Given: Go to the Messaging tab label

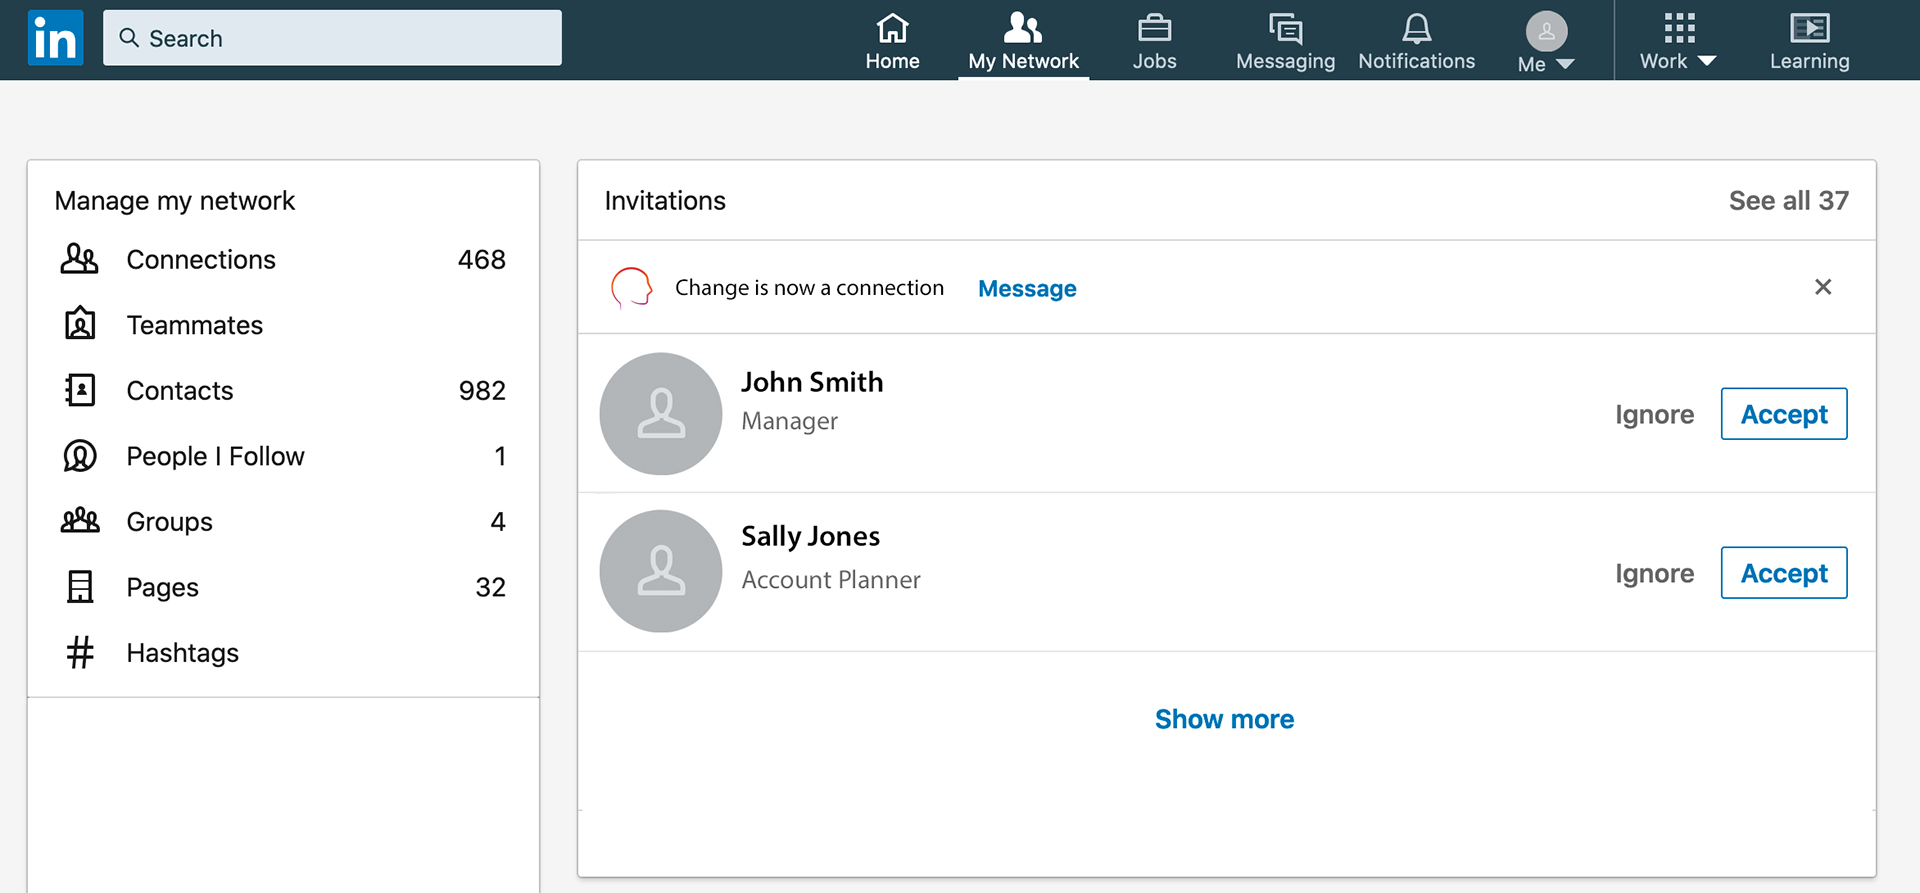Looking at the screenshot, I should [x=1285, y=61].
